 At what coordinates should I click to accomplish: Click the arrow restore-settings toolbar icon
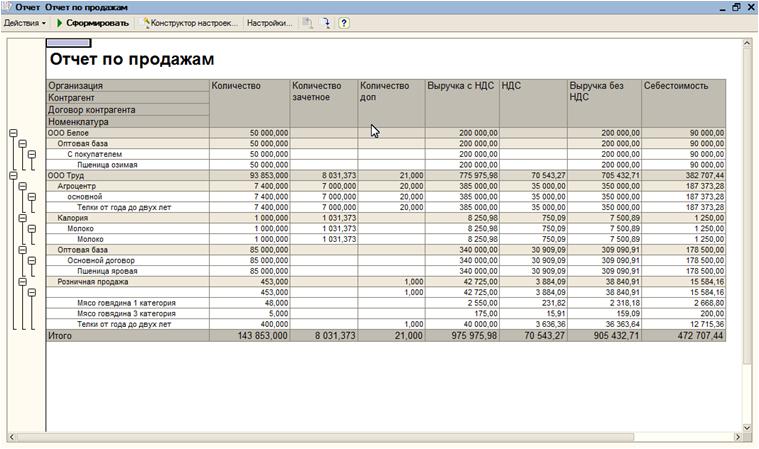pos(327,23)
